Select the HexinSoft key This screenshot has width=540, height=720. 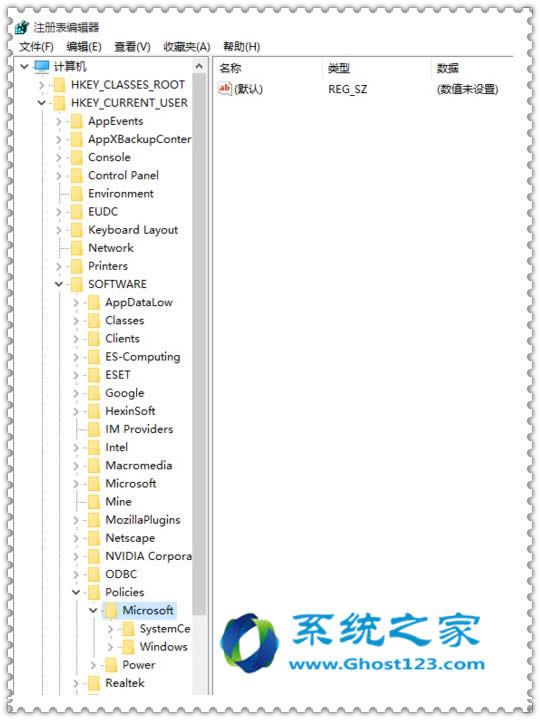point(130,411)
